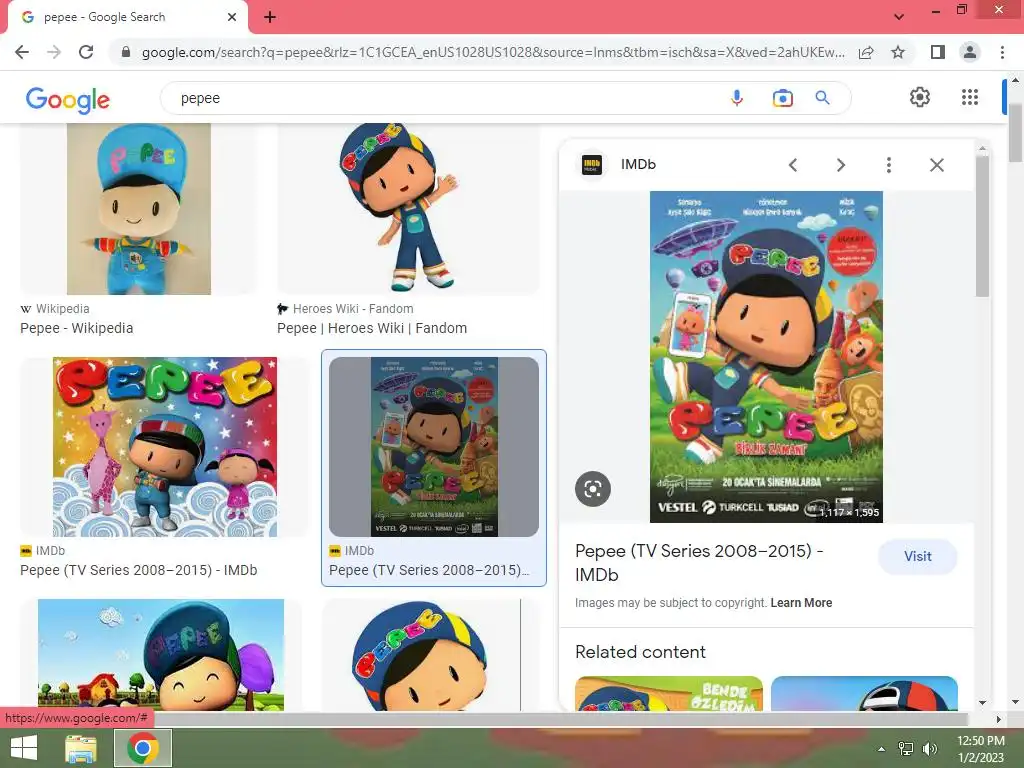Click the Wikipedia source label
The height and width of the screenshot is (768, 1024).
pyautogui.click(x=63, y=309)
